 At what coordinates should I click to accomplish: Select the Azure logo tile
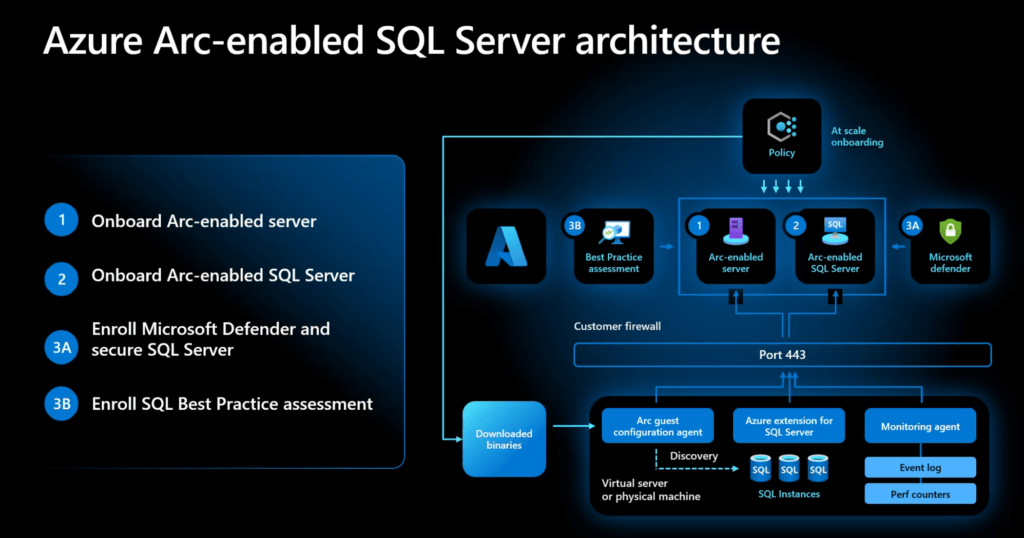(x=506, y=246)
